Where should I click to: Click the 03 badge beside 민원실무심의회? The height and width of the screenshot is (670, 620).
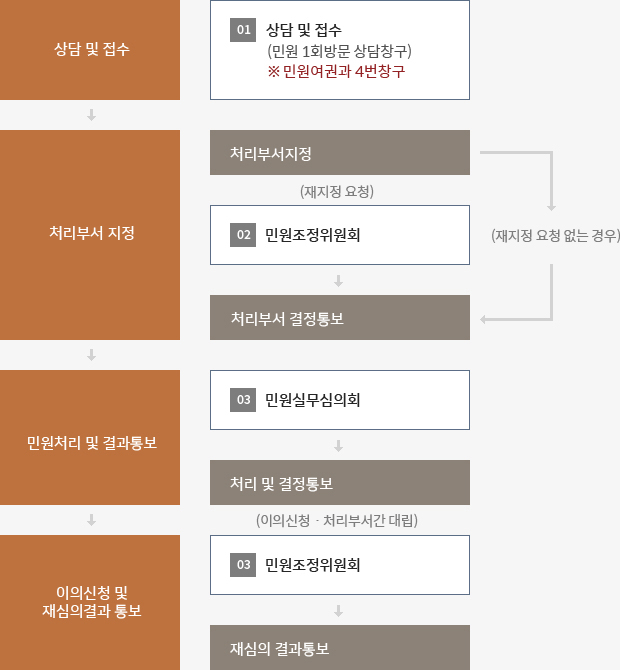pyautogui.click(x=243, y=400)
